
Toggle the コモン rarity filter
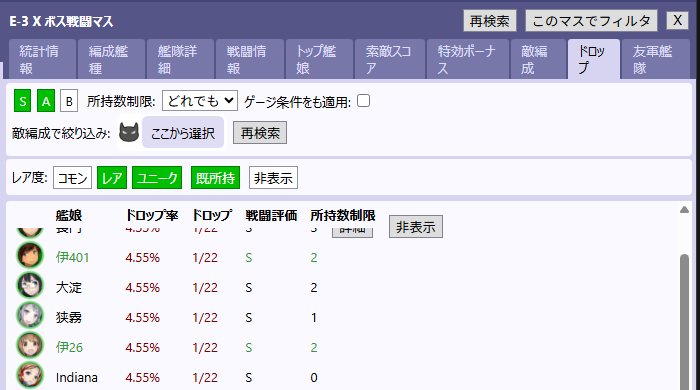pyautogui.click(x=72, y=178)
